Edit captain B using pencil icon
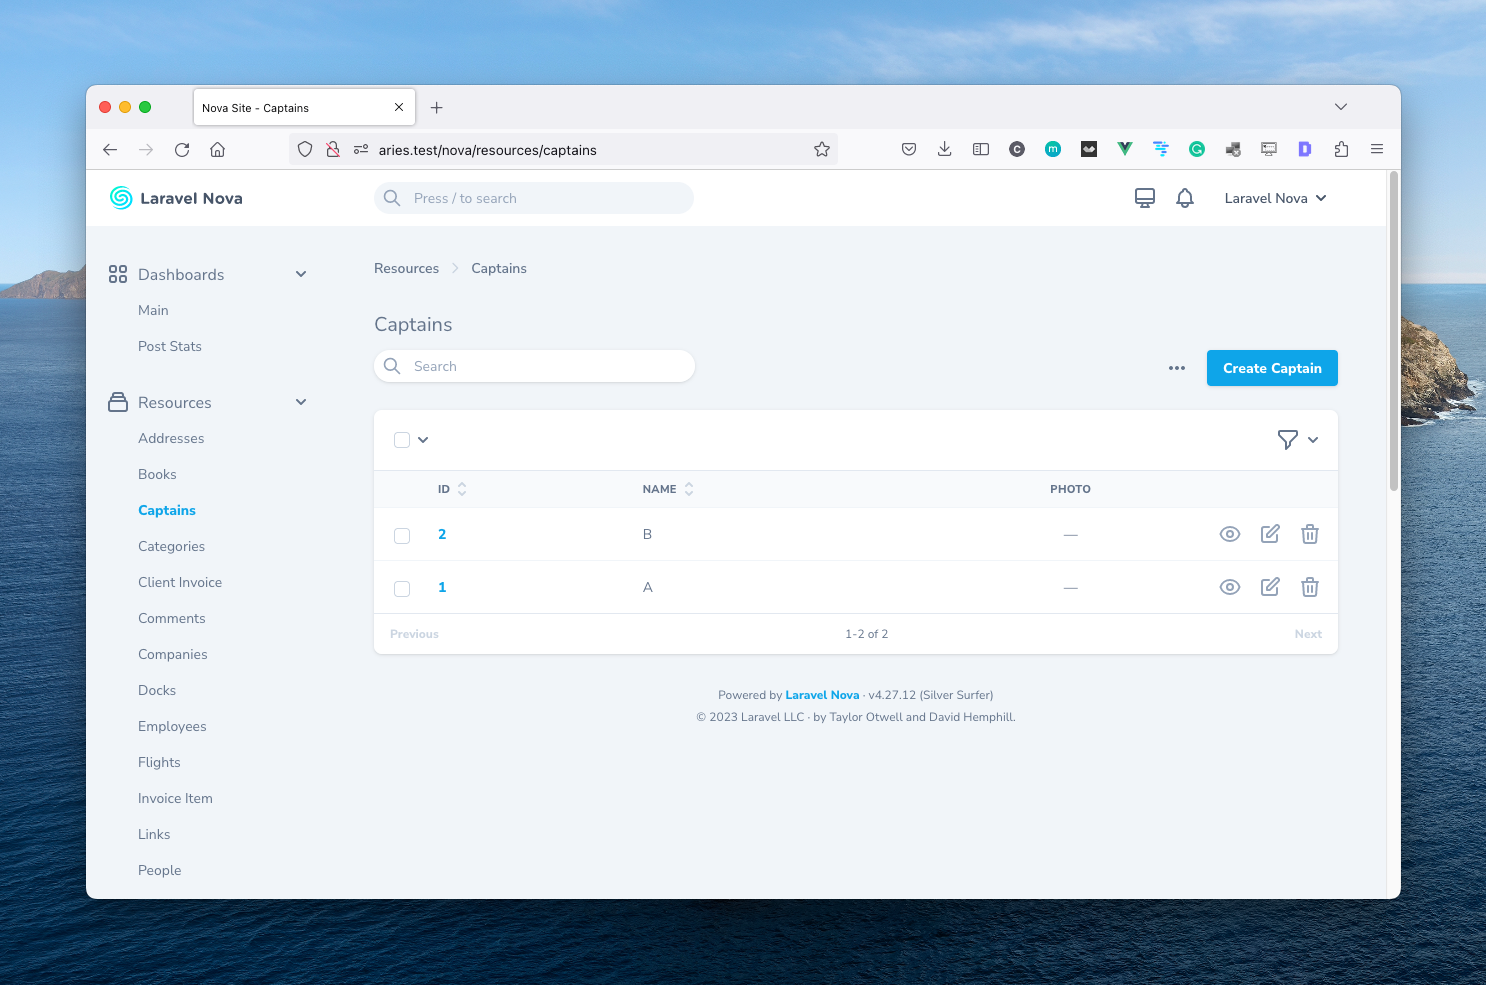 coord(1270,534)
